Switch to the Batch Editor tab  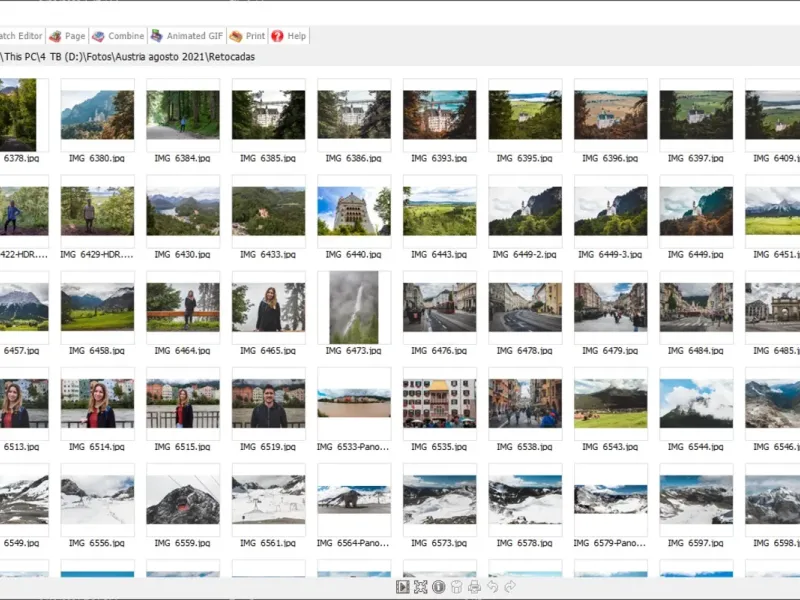21,36
